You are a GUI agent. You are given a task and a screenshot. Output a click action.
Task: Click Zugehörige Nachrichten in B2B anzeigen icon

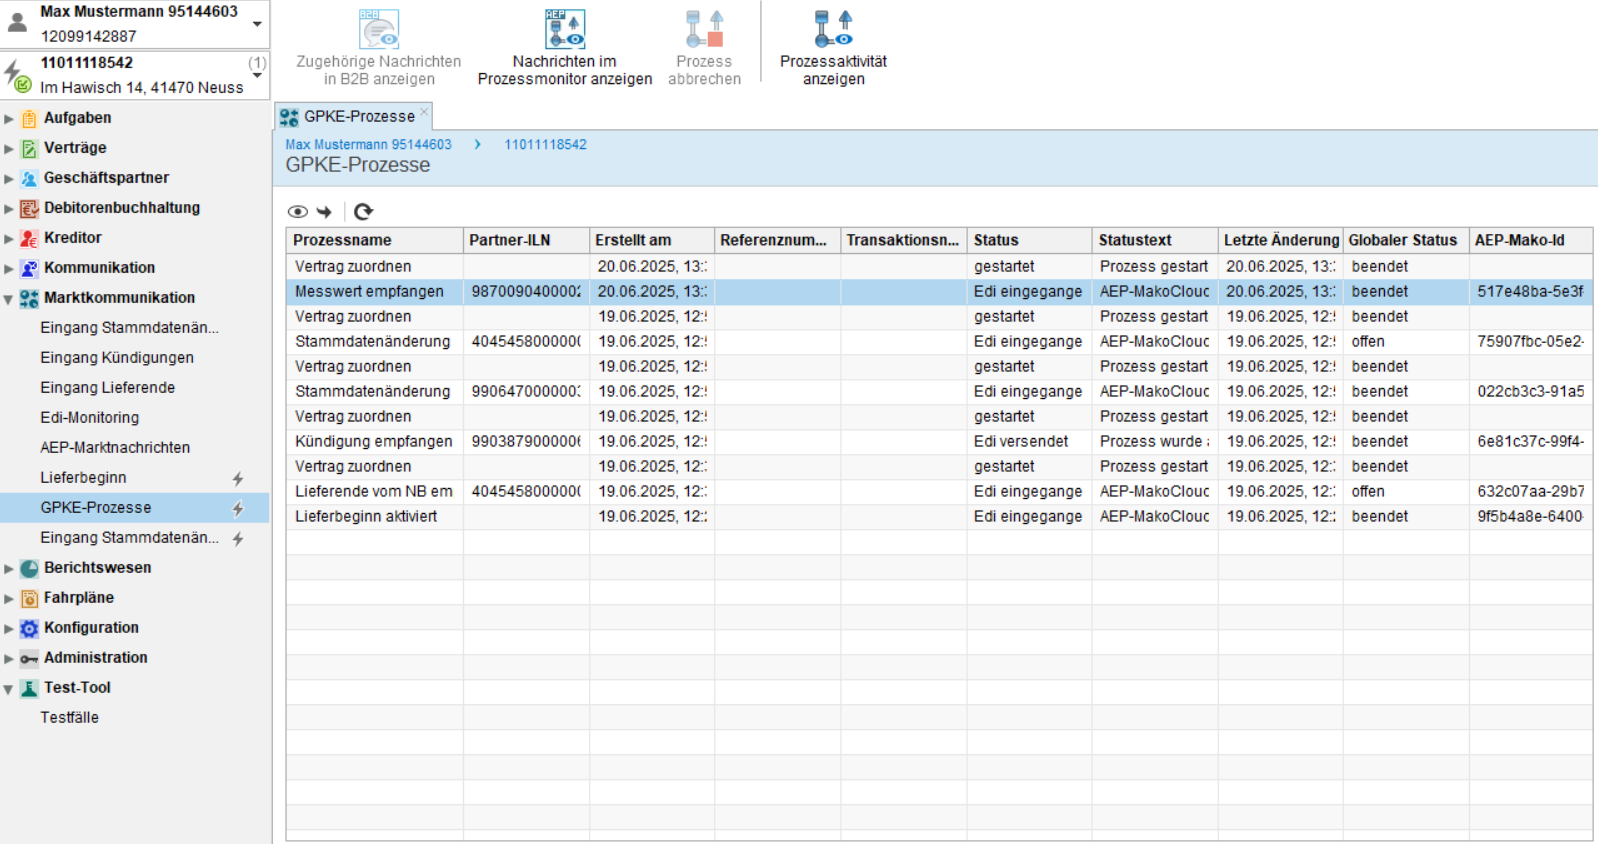379,29
